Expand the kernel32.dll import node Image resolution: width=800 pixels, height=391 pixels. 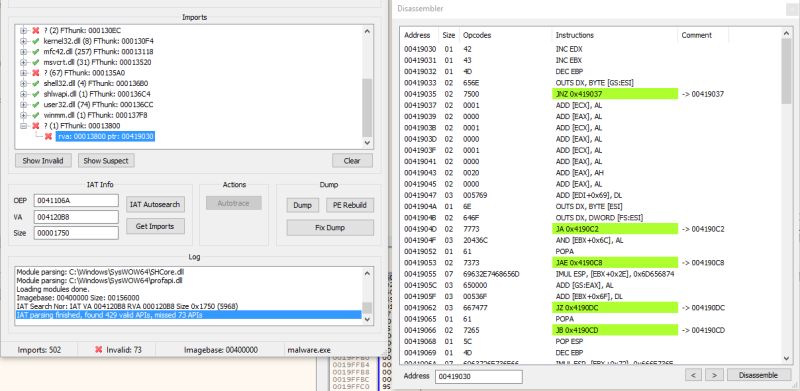tap(23, 41)
